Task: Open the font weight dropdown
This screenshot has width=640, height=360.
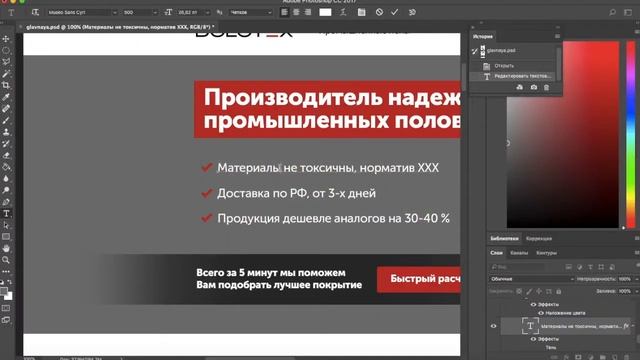Action: click(x=140, y=13)
